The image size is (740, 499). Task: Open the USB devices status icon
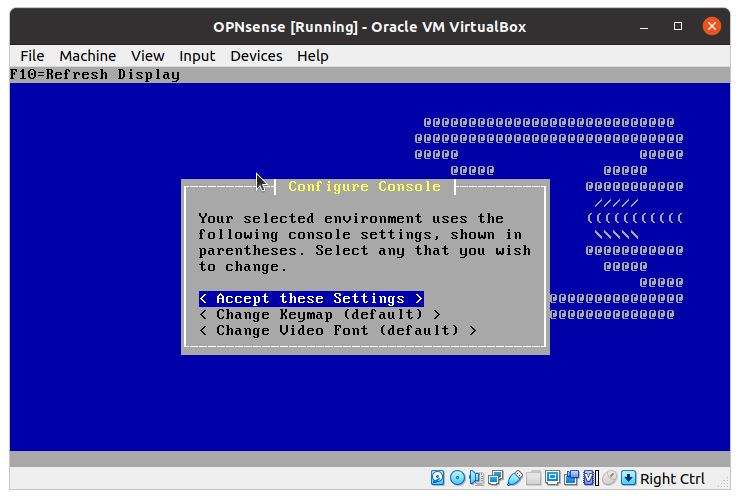514,478
